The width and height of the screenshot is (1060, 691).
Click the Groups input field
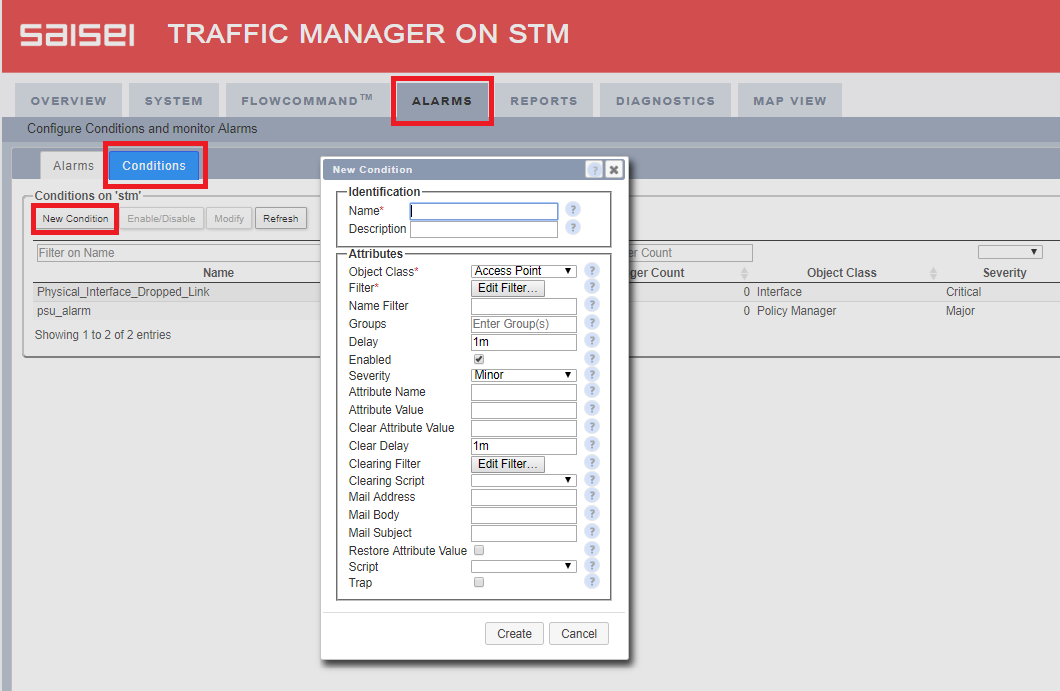[524, 324]
